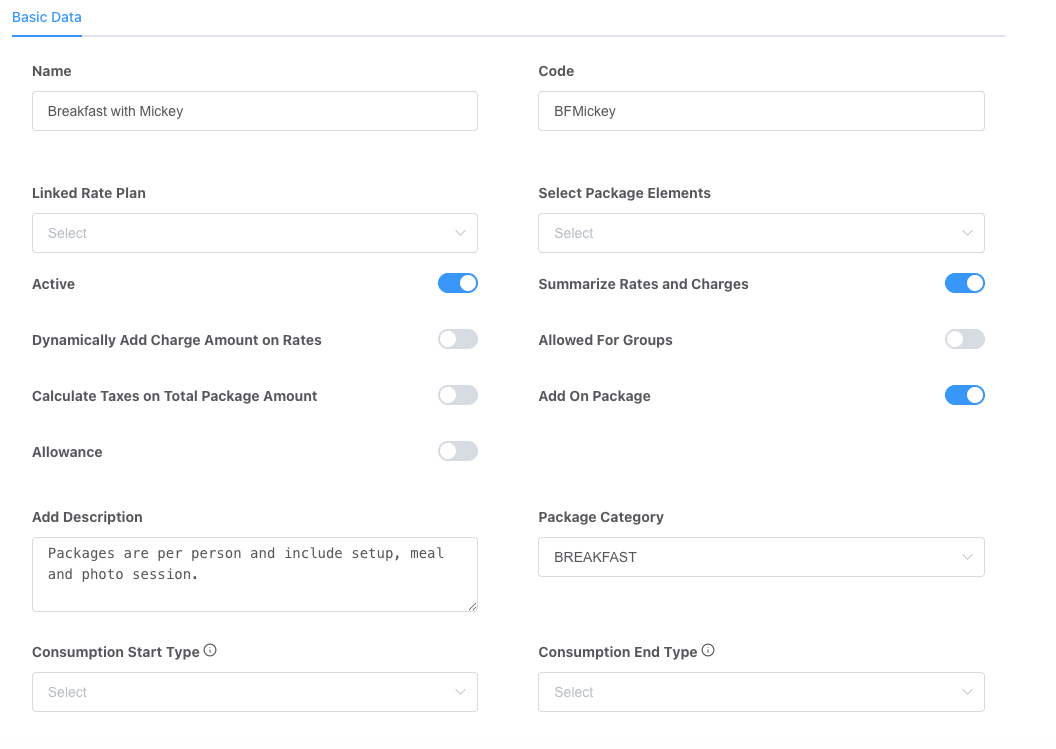Click the Code field containing BFMickey

(760, 111)
